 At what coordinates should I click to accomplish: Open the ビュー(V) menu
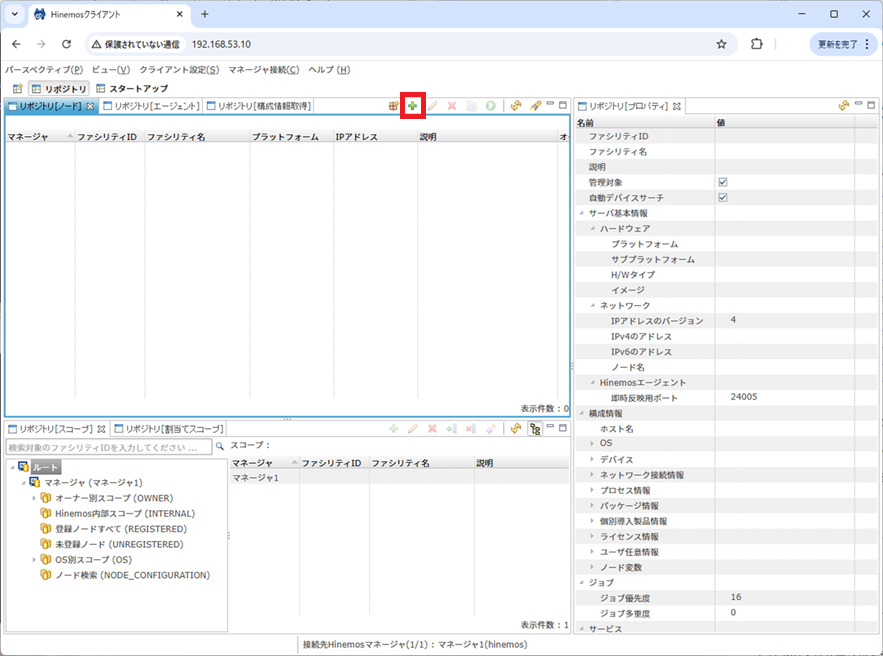(x=111, y=70)
